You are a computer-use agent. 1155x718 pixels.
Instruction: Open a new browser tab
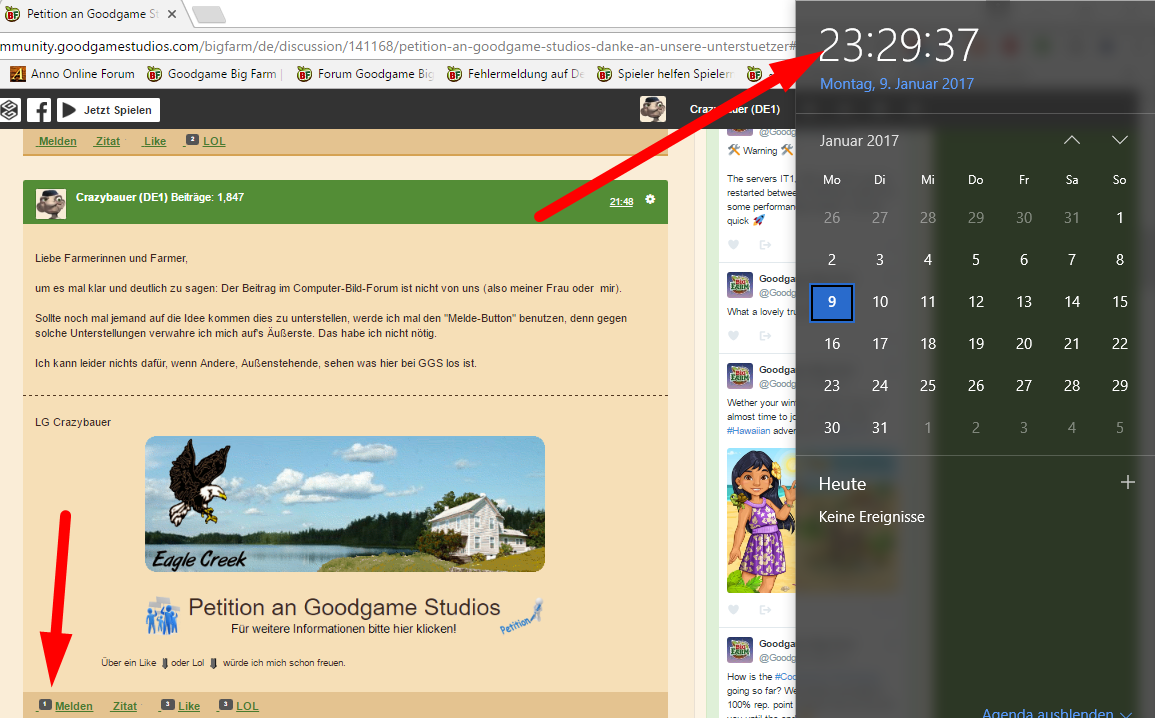209,14
